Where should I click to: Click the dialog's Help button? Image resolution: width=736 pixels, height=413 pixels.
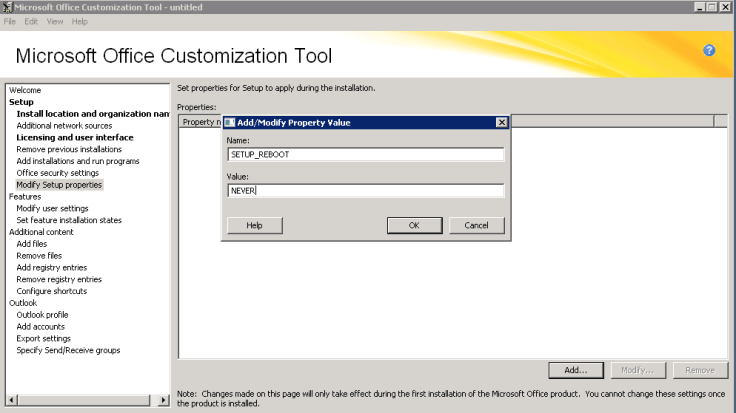[254, 226]
